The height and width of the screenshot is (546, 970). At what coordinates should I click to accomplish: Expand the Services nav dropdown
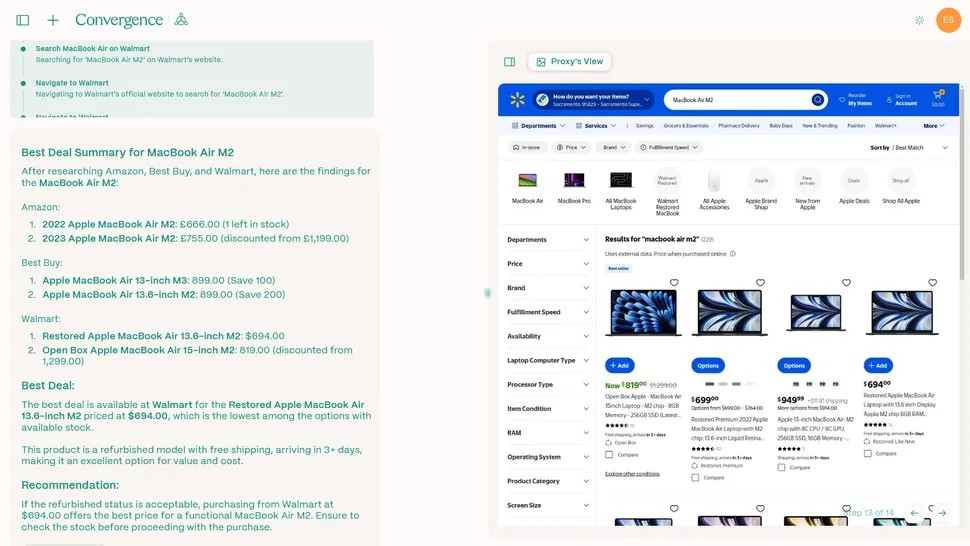click(596, 126)
